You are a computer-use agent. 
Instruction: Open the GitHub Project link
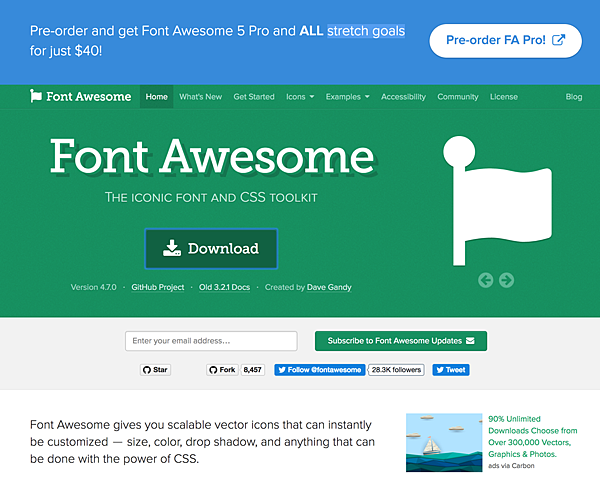[x=158, y=287]
